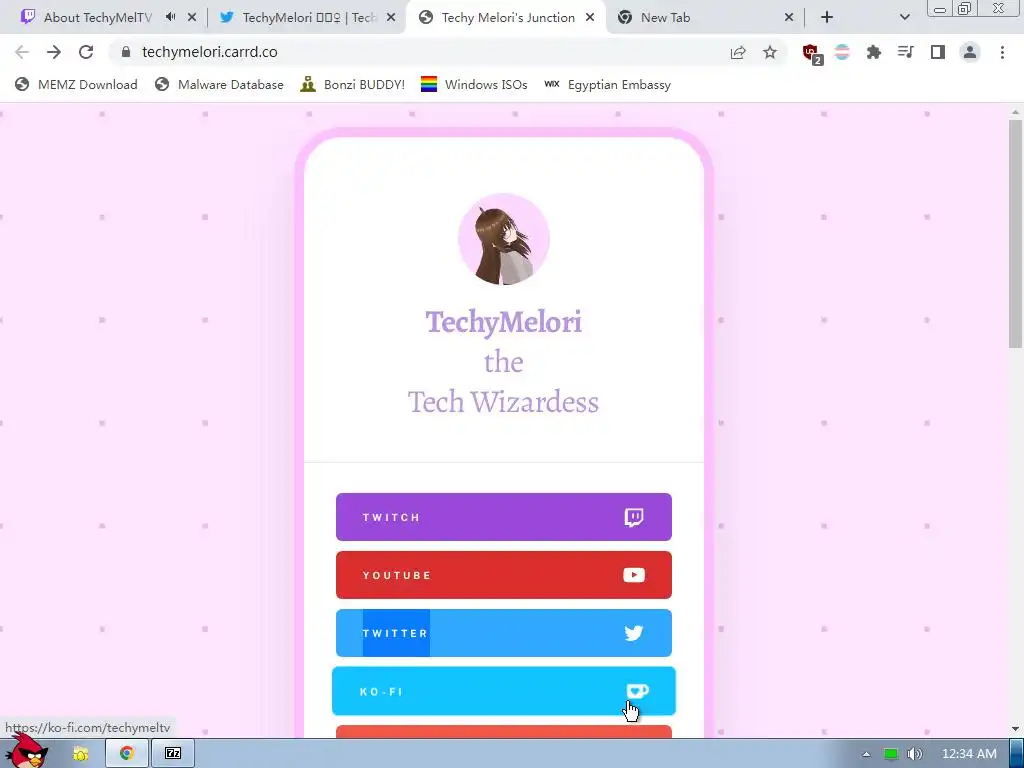The image size is (1024, 768).
Task: Open the volume speaker tray icon
Action: (915, 754)
